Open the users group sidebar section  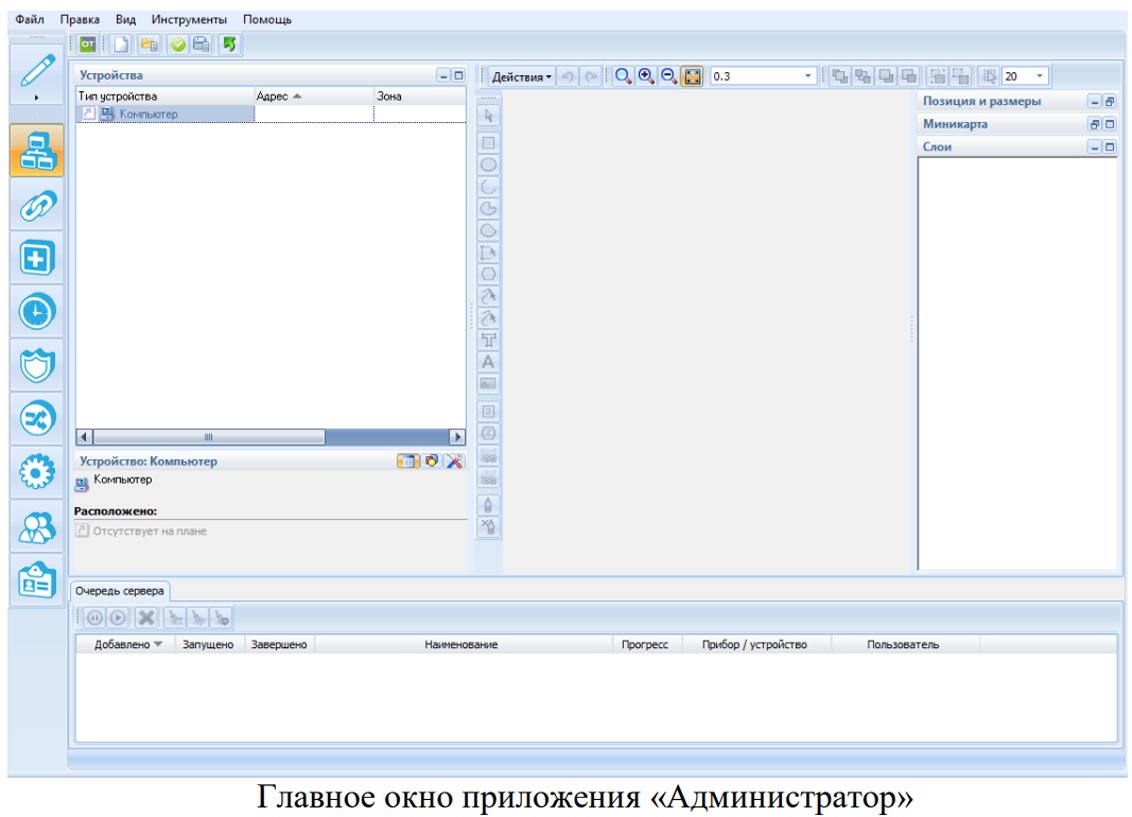click(38, 526)
